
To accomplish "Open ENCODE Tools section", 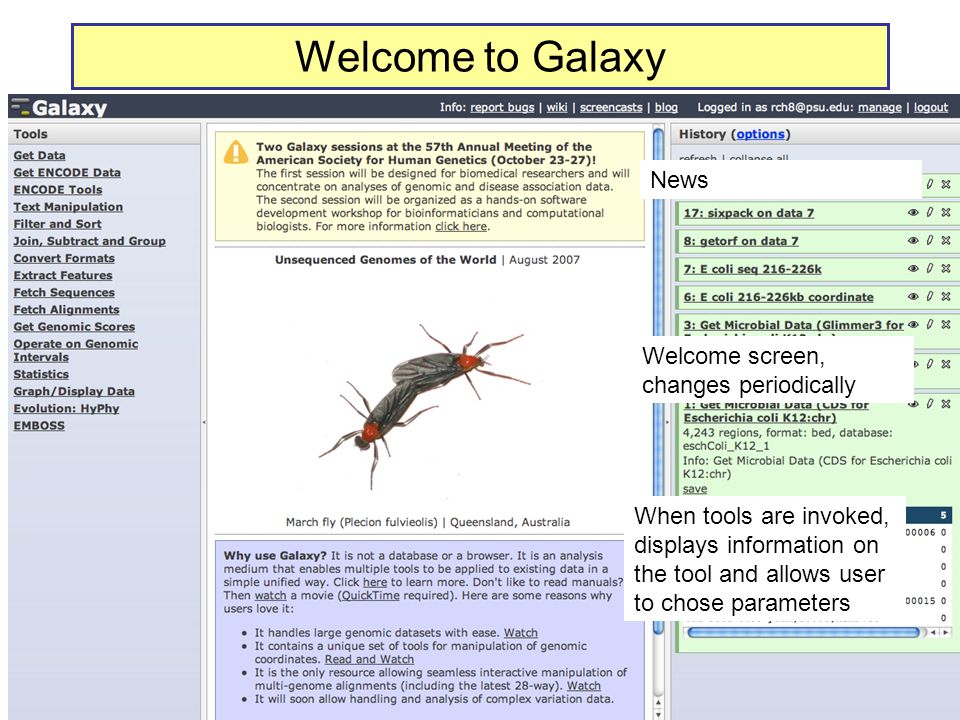I will coord(58,190).
